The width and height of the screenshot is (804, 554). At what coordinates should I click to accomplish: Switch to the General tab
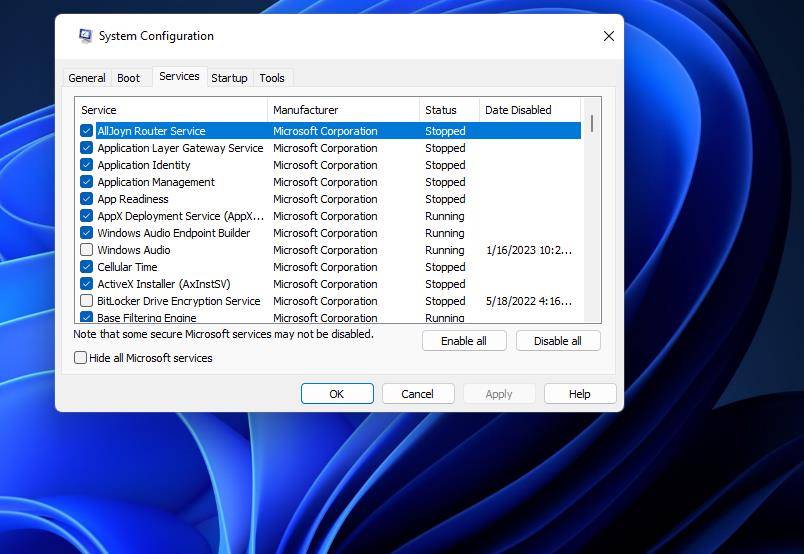click(x=87, y=78)
